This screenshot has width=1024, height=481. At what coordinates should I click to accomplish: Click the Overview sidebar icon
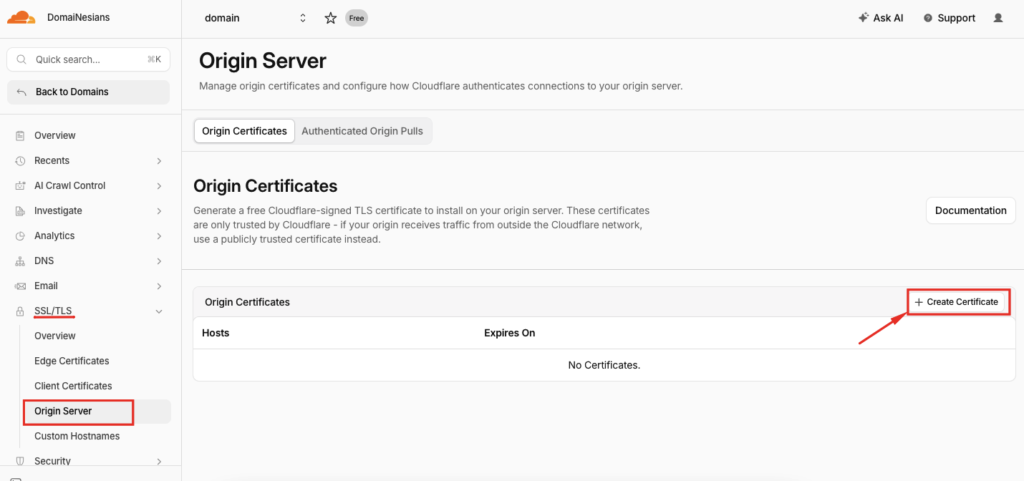[20, 136]
